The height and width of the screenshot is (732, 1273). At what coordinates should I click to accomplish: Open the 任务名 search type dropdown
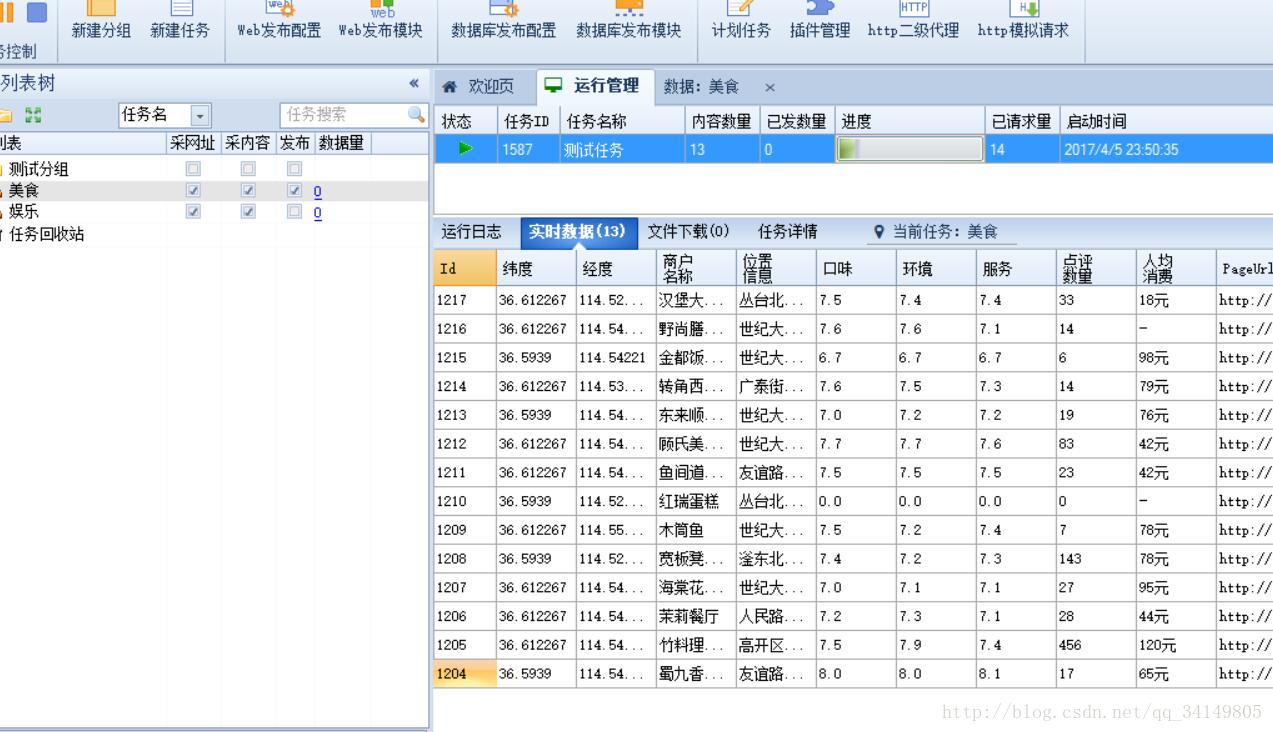click(200, 115)
